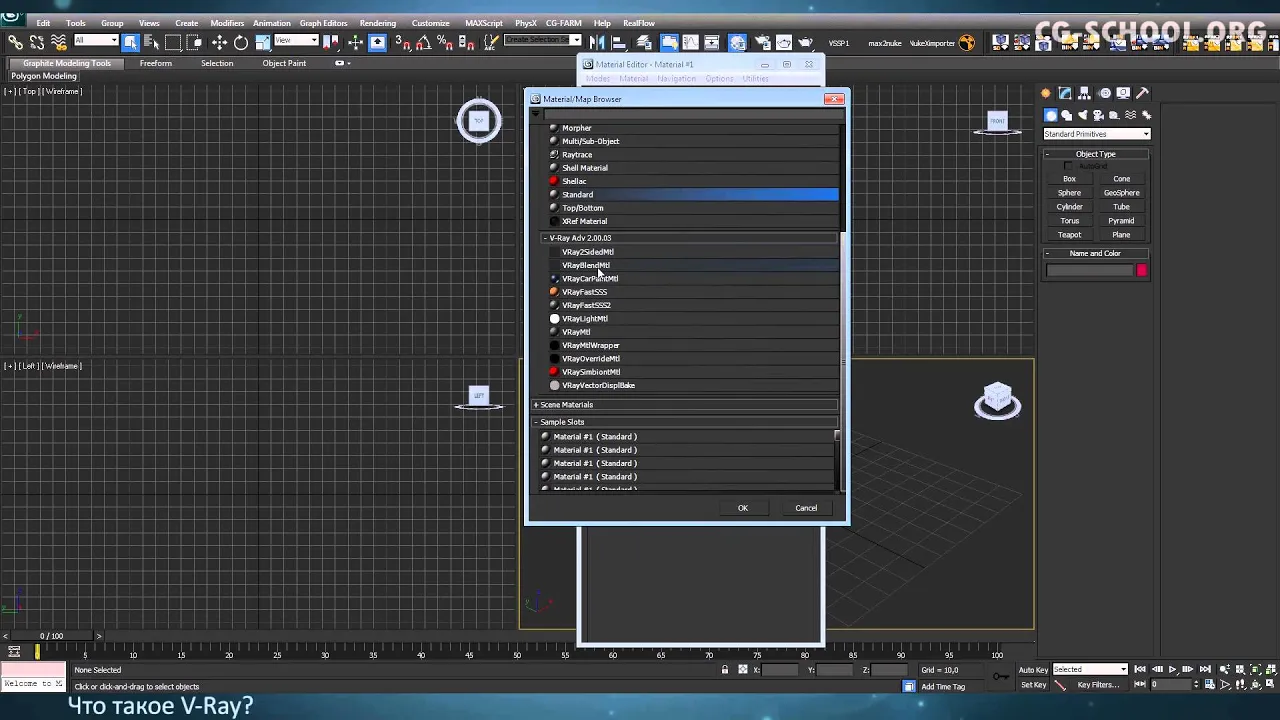Activate the Select Object tool

(x=131, y=42)
